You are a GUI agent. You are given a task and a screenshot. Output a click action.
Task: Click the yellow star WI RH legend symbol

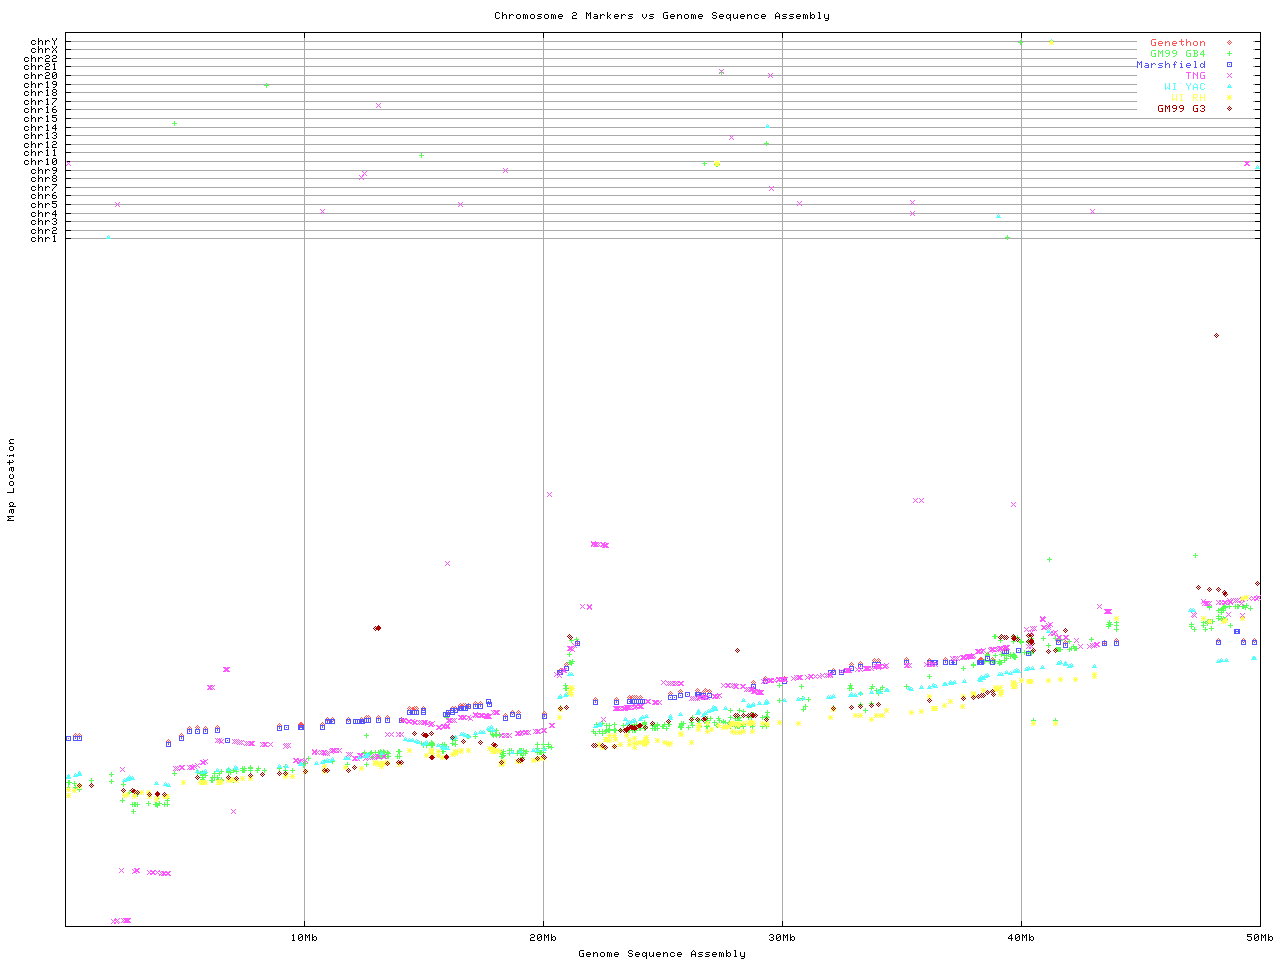point(1229,98)
